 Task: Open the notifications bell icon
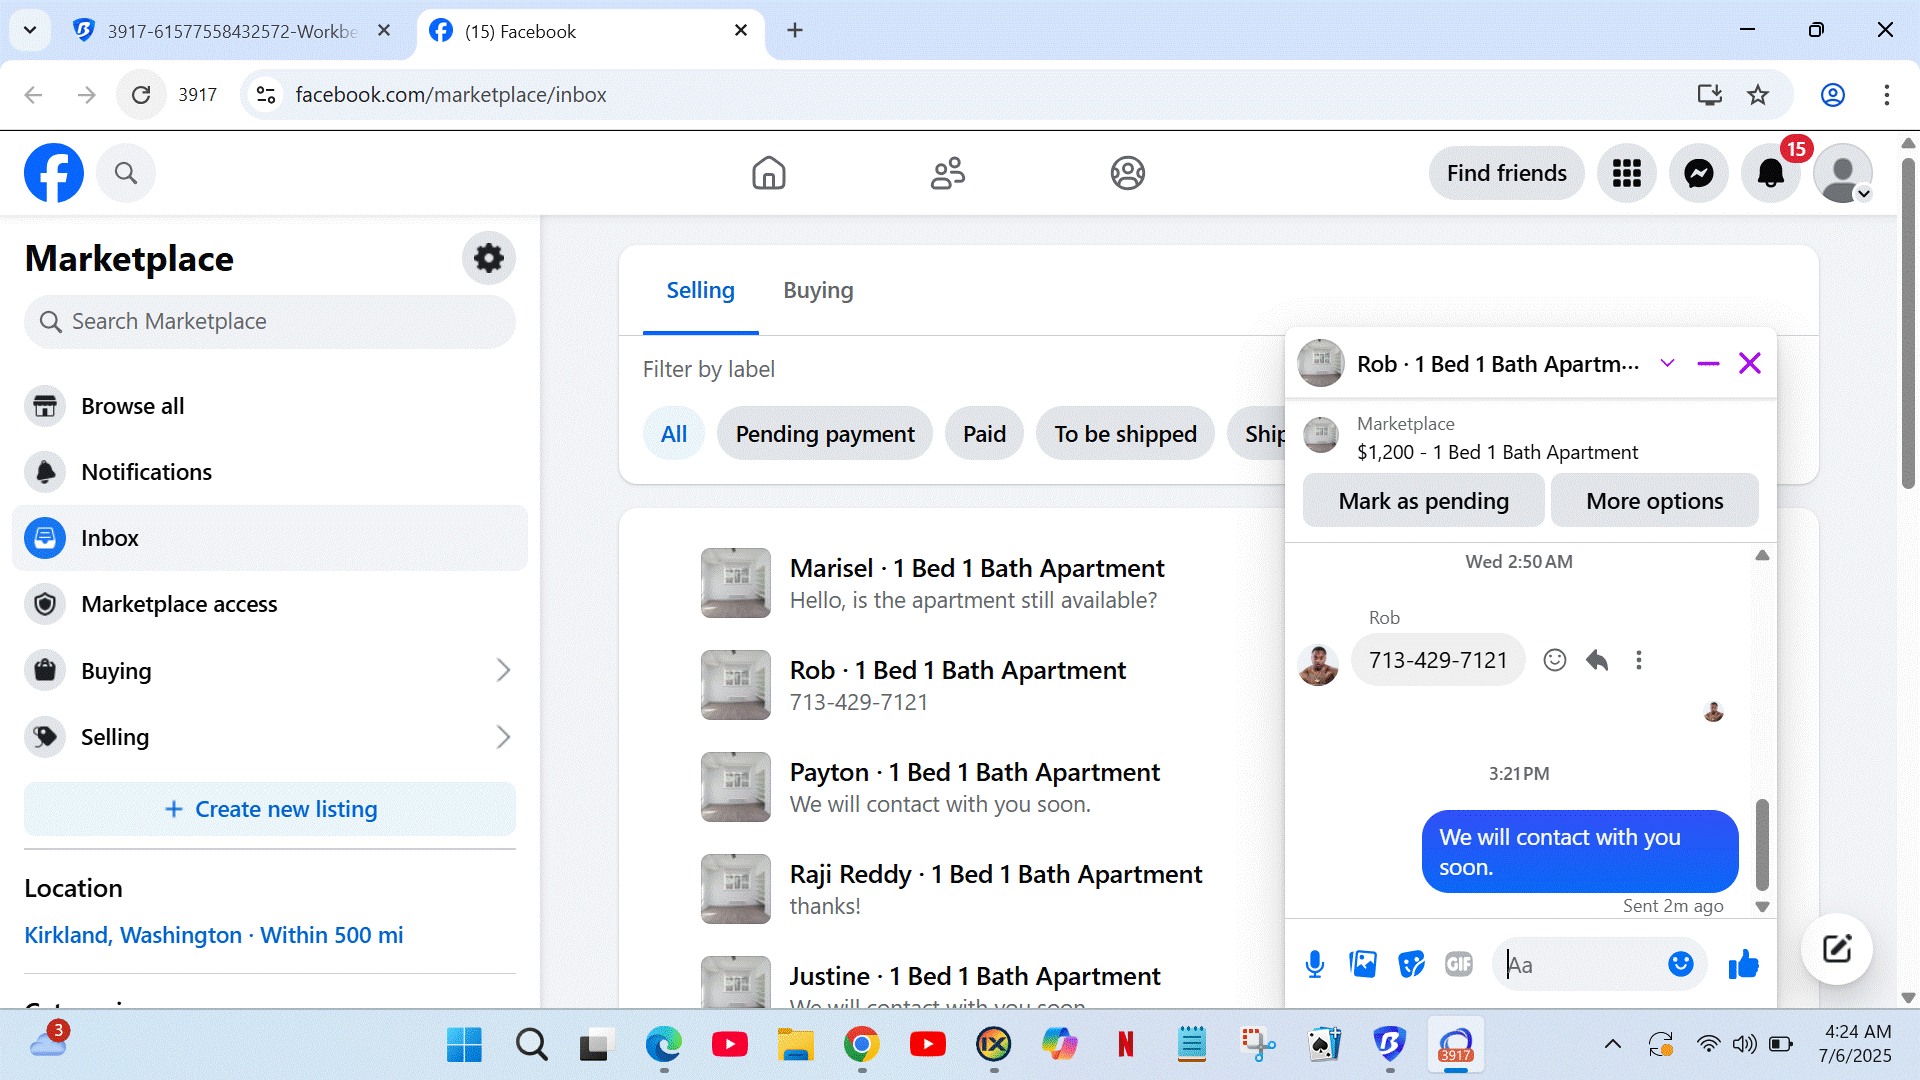(1770, 173)
